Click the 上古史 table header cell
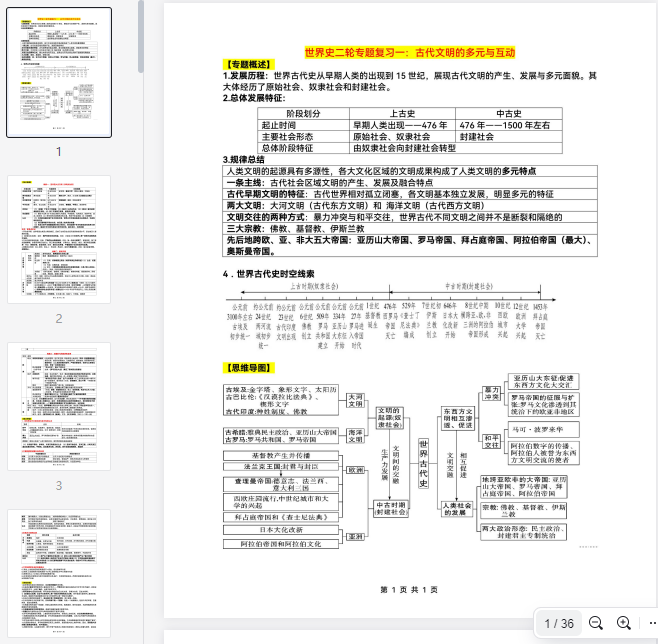The image size is (658, 644). pyautogui.click(x=403, y=113)
